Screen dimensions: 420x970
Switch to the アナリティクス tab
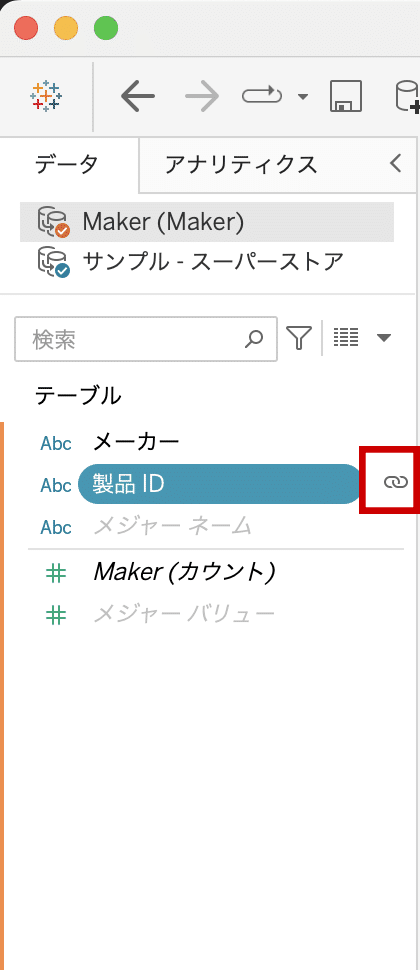coord(241,165)
